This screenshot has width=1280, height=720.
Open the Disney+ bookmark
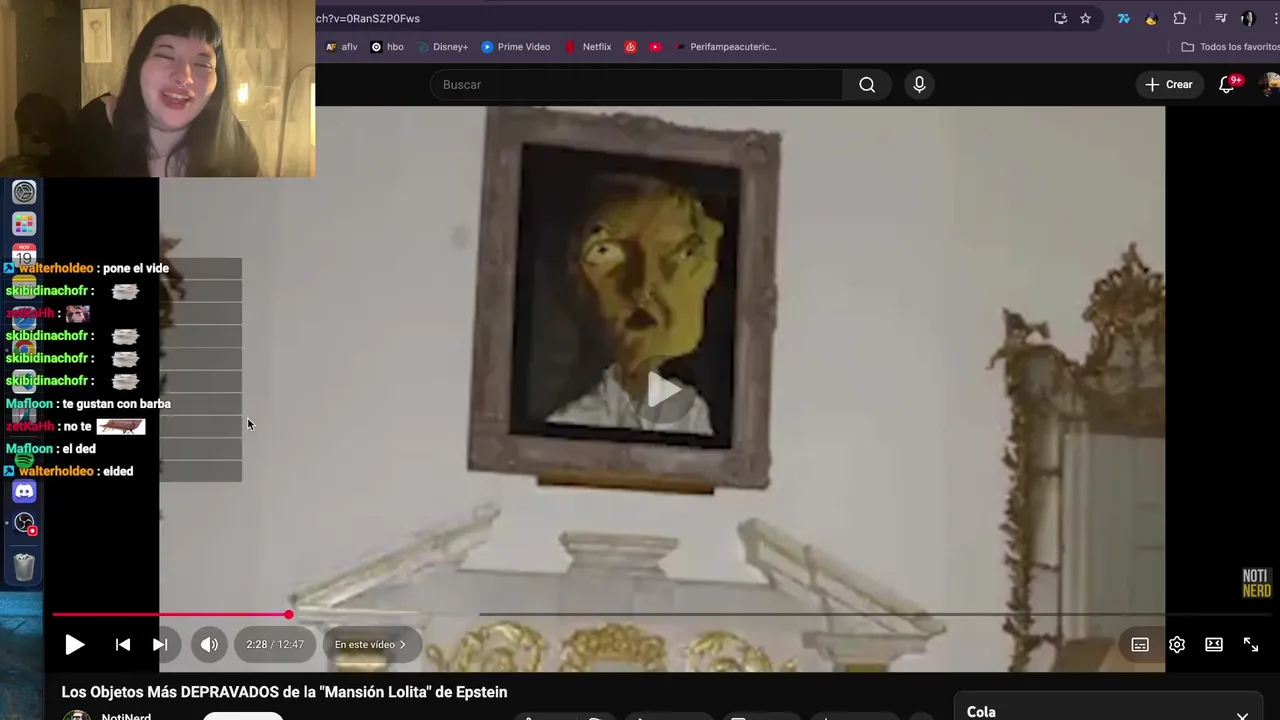tap(442, 47)
